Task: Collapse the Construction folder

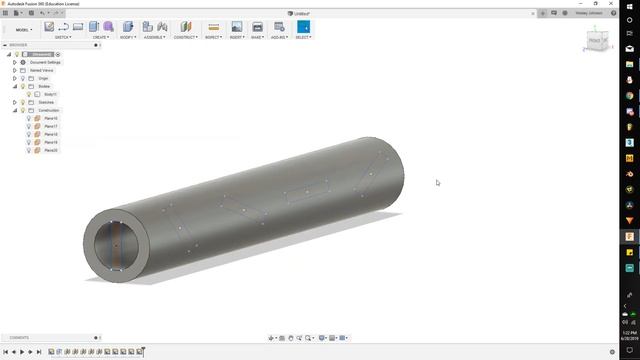Action: (x=15, y=110)
